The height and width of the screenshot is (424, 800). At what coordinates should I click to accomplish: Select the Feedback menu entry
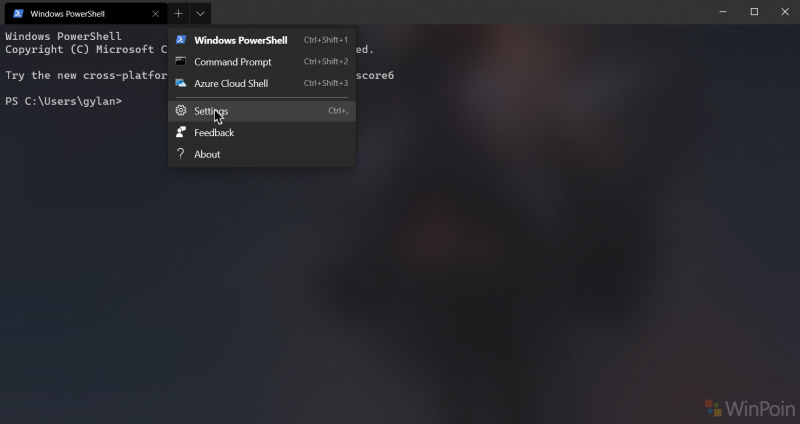262,133
